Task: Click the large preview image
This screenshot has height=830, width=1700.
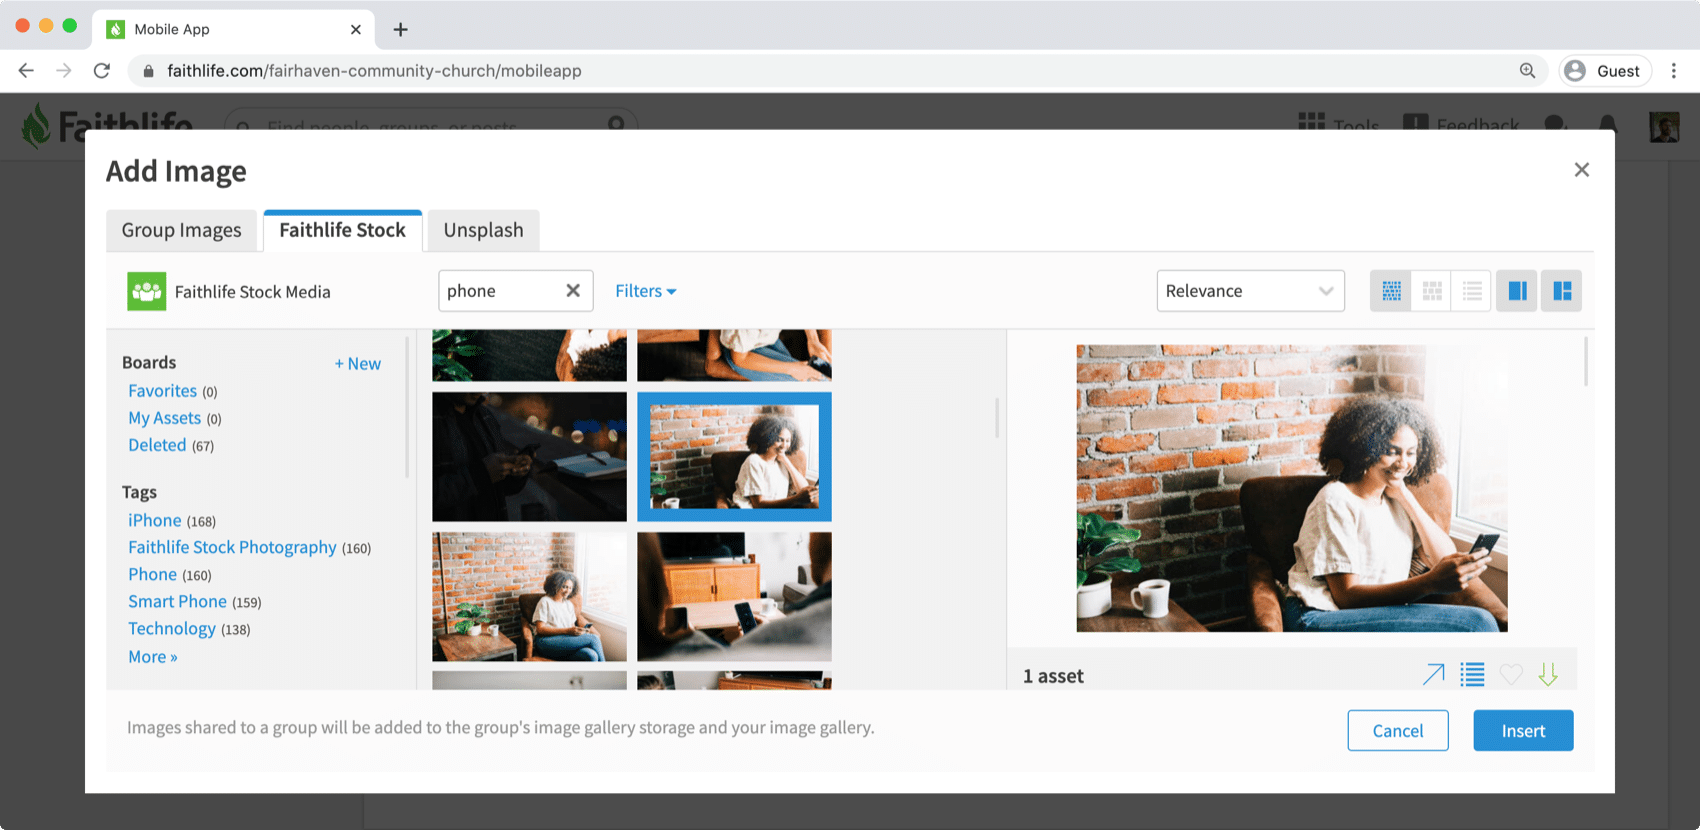Action: pyautogui.click(x=1292, y=488)
